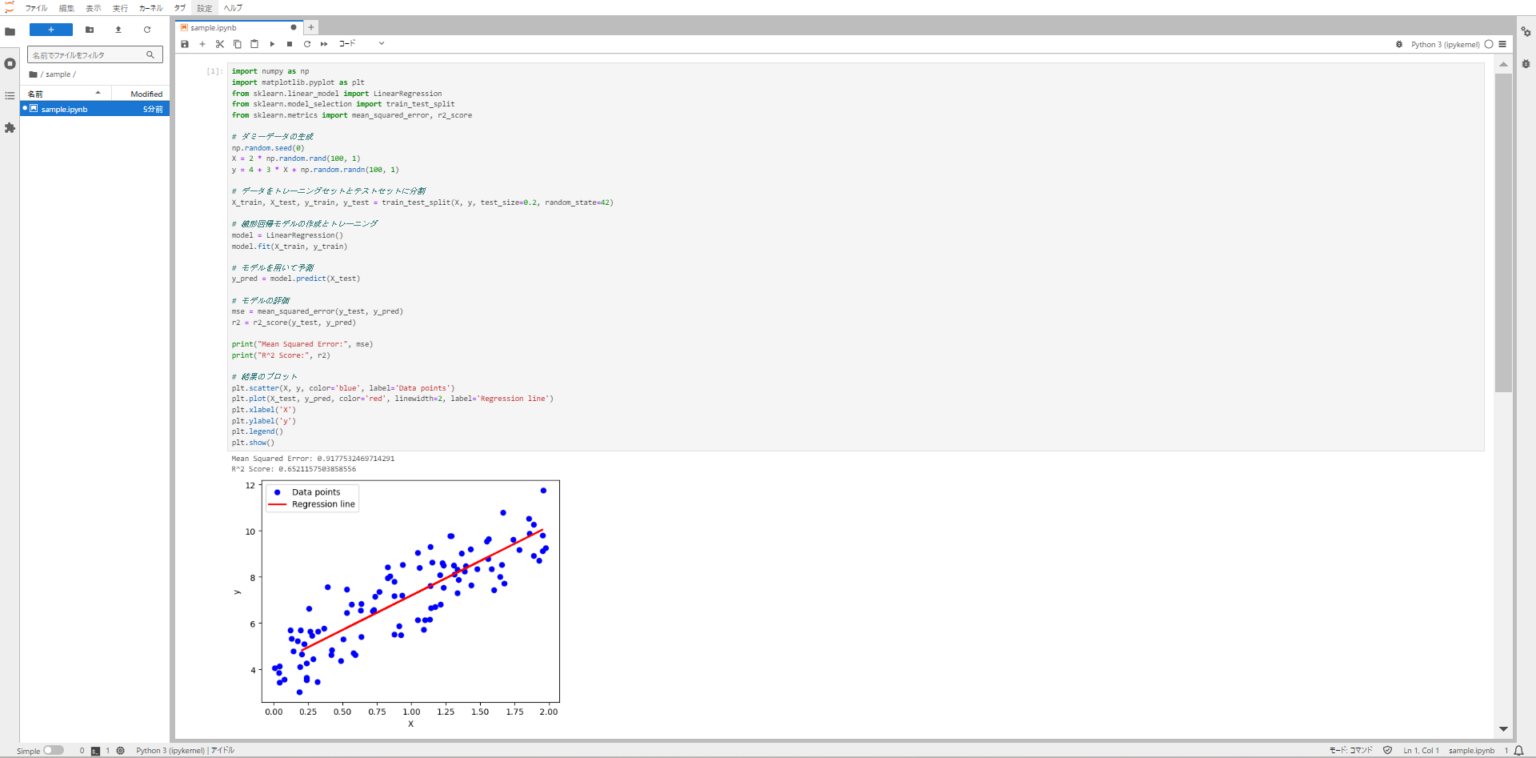Viewport: 1536px width, 758px height.
Task: Open the Extension Manager puzzle icon
Action: pos(10,128)
